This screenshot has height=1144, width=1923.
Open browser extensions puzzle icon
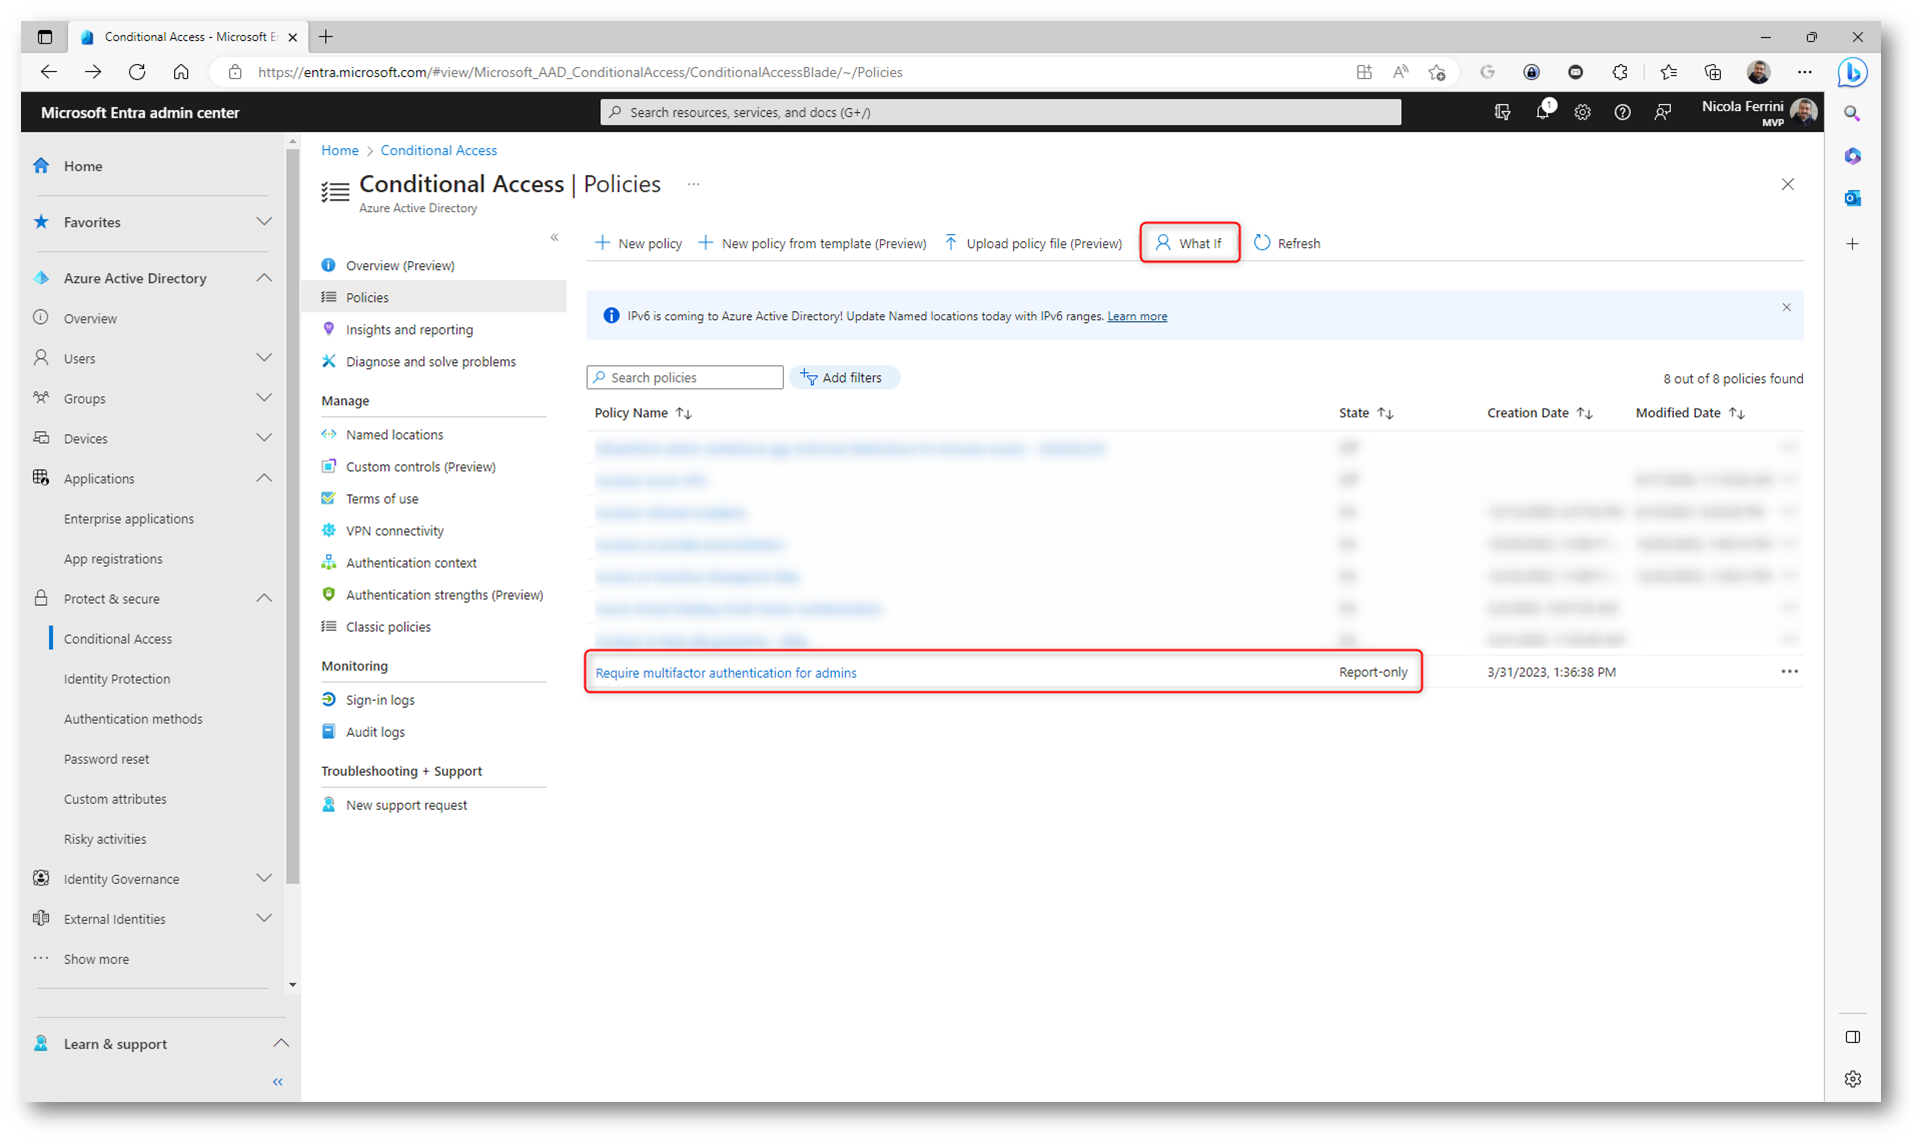pyautogui.click(x=1620, y=72)
